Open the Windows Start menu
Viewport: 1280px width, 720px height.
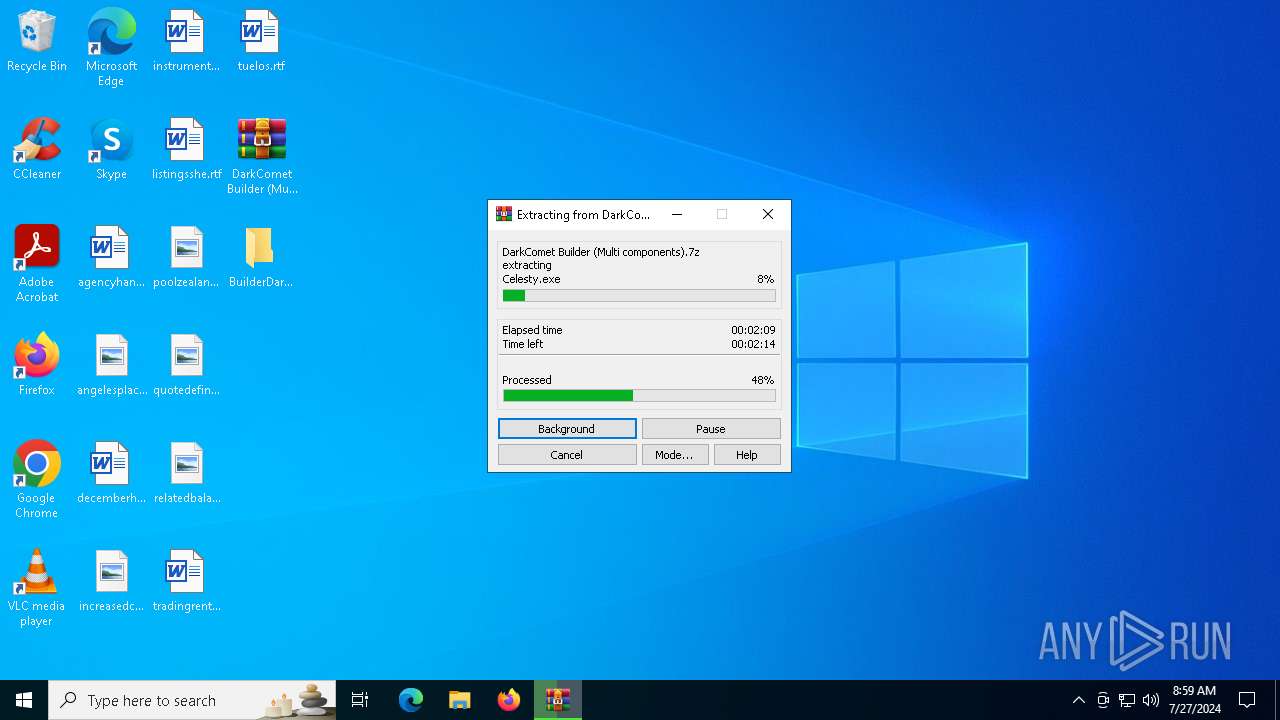click(24, 700)
